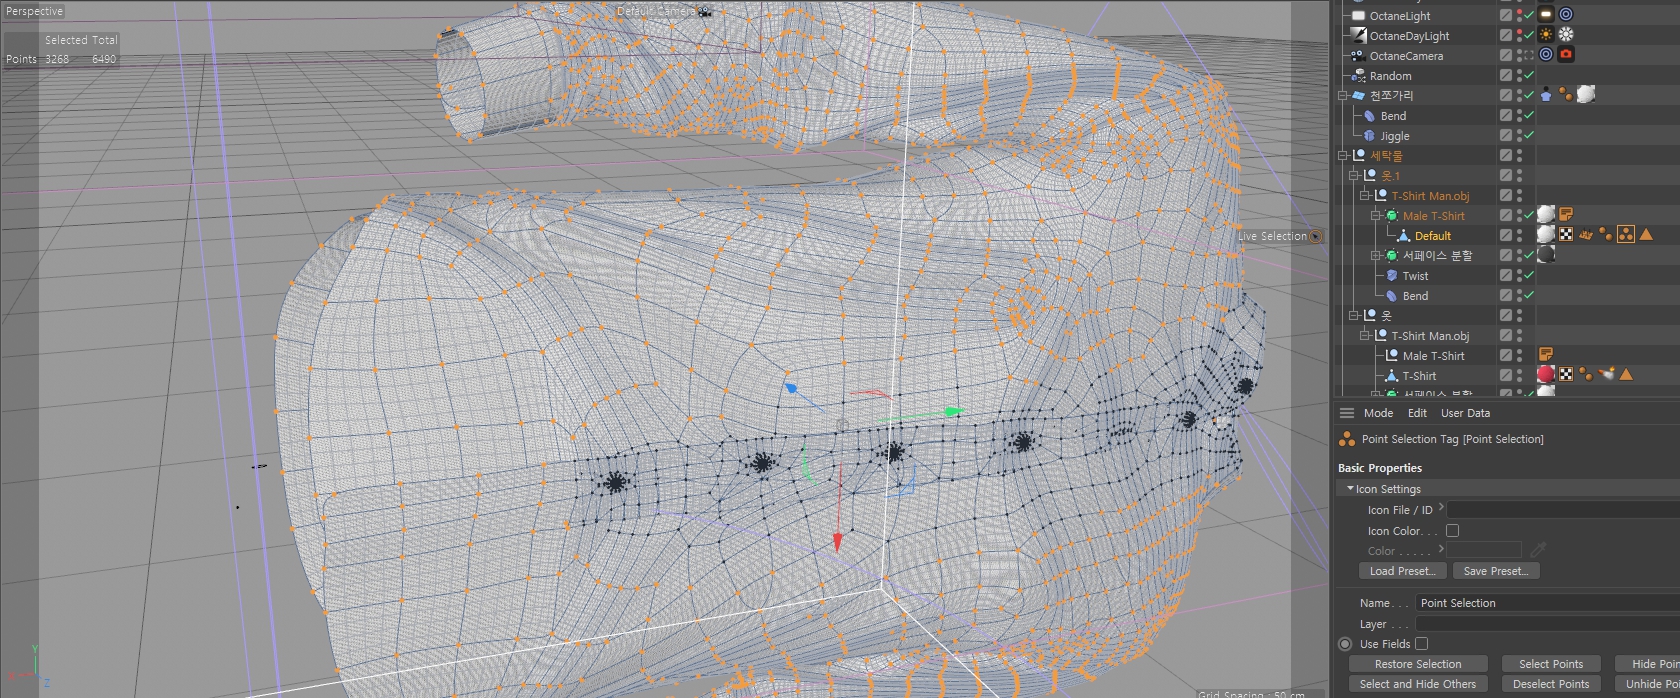Select the UVW checkerboard tag on Default
This screenshot has width=1680, height=698.
(x=1566, y=235)
